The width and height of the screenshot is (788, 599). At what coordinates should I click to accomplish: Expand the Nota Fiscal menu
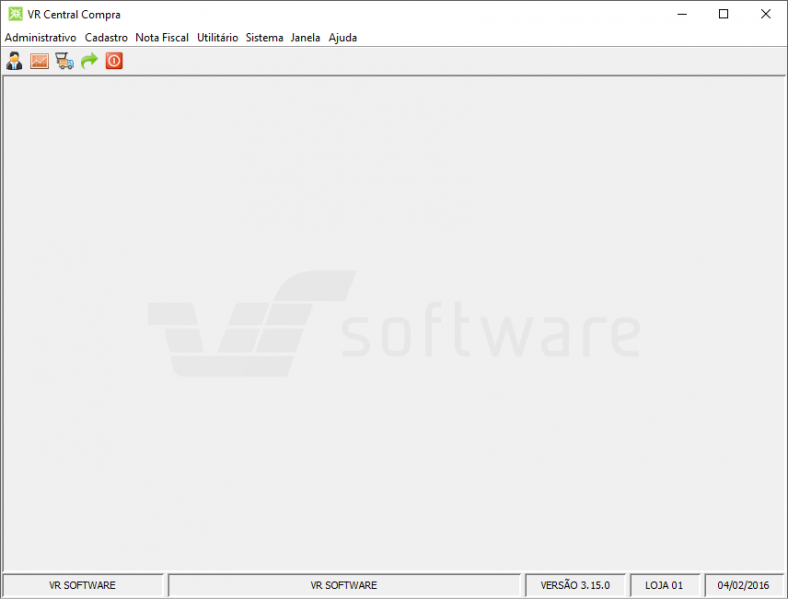pos(162,37)
